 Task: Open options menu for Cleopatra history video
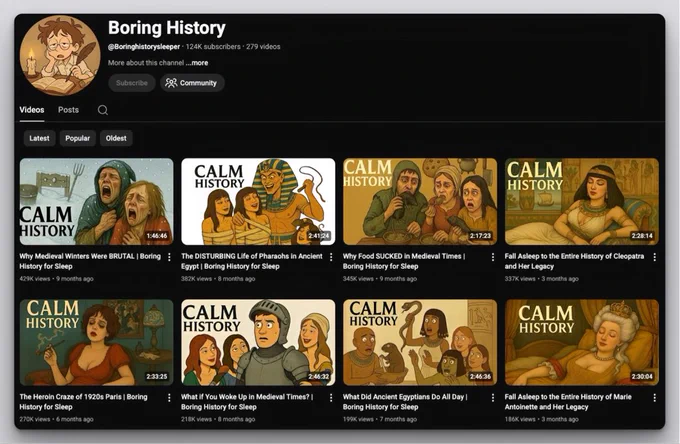[x=654, y=257]
